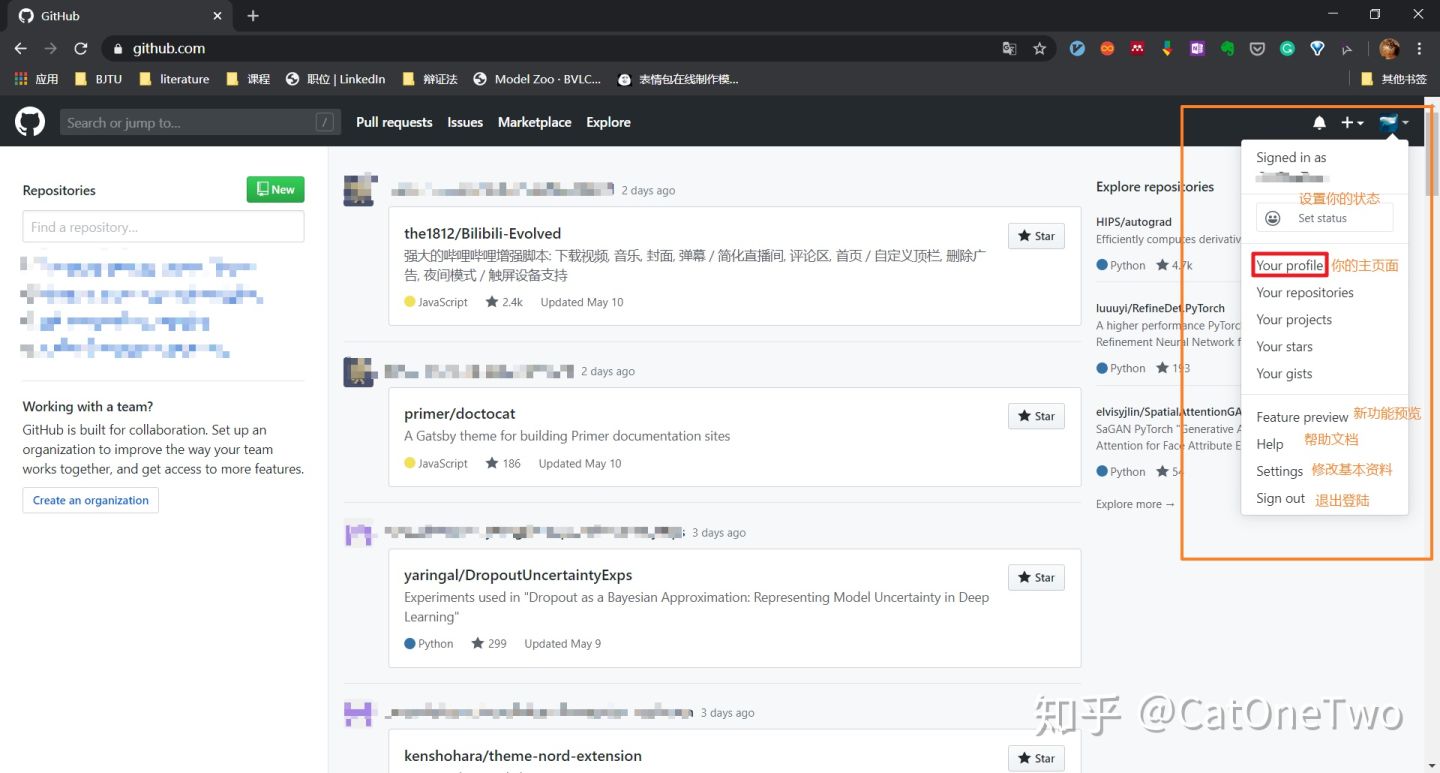Open the Grammarly extension icon
Image resolution: width=1440 pixels, height=773 pixels.
[1287, 48]
